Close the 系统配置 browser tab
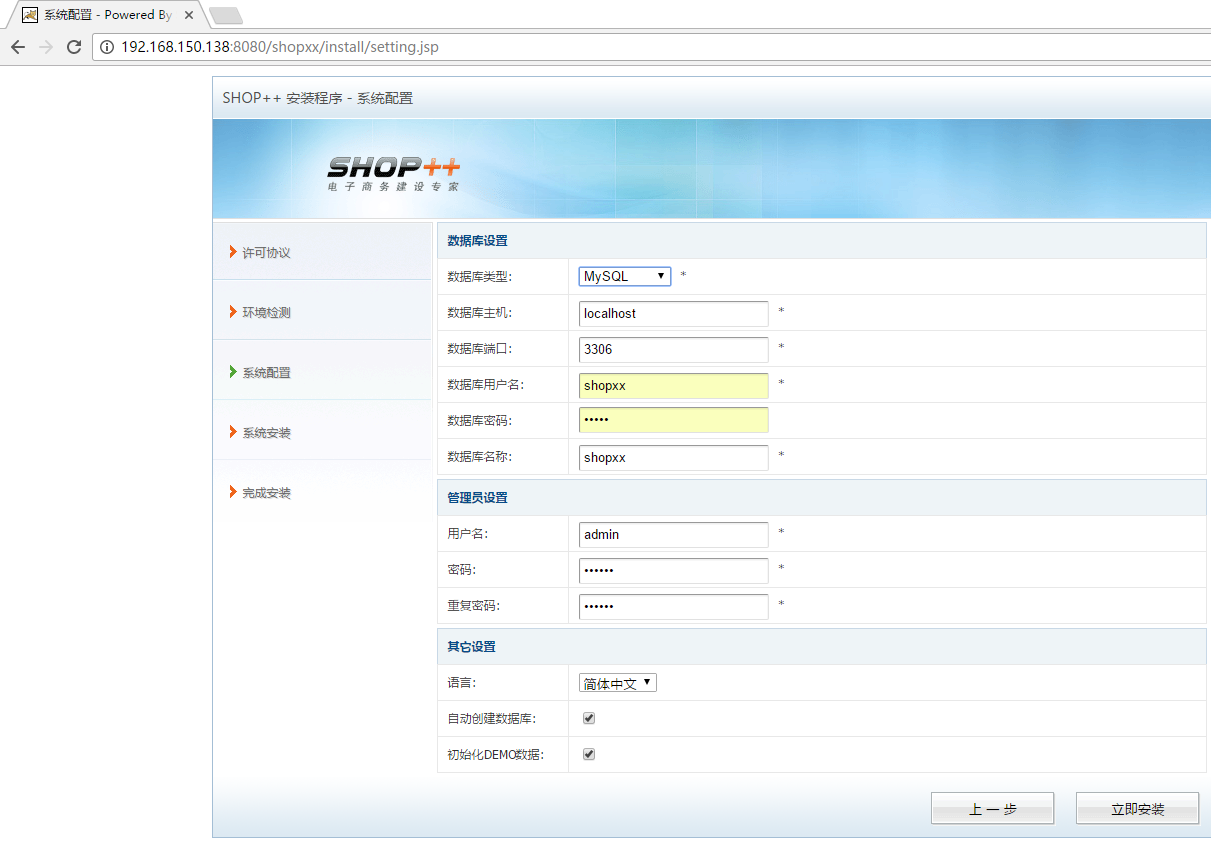The width and height of the screenshot is (1211, 841). point(189,15)
